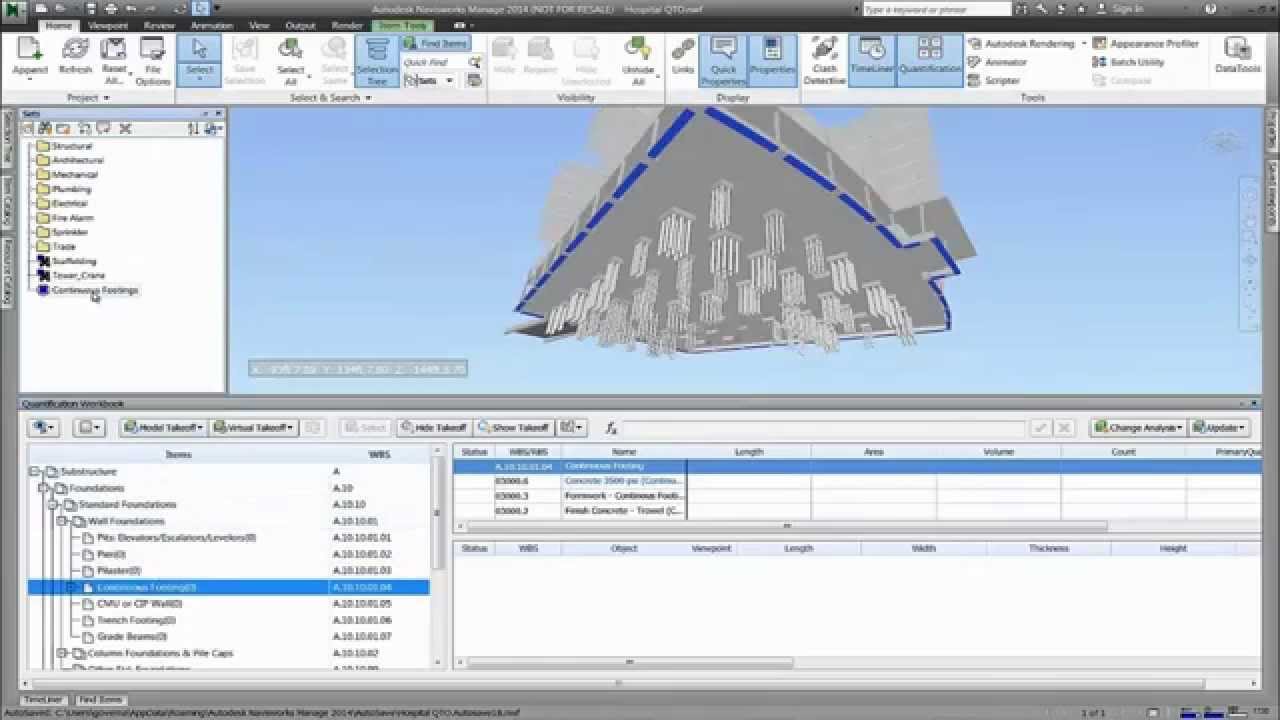Open the Sets dropdown in the ribbon
This screenshot has height=720, width=1280.
click(429, 80)
